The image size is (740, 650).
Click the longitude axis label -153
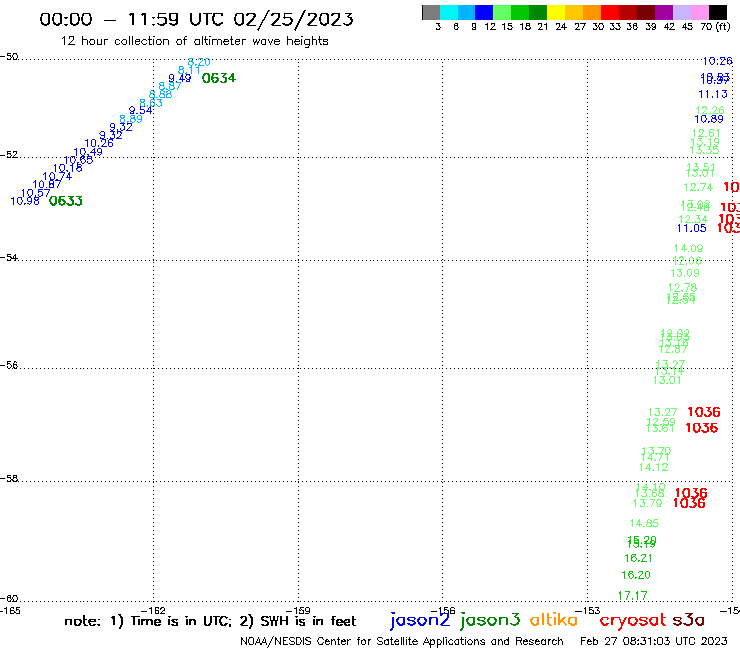pyautogui.click(x=588, y=611)
